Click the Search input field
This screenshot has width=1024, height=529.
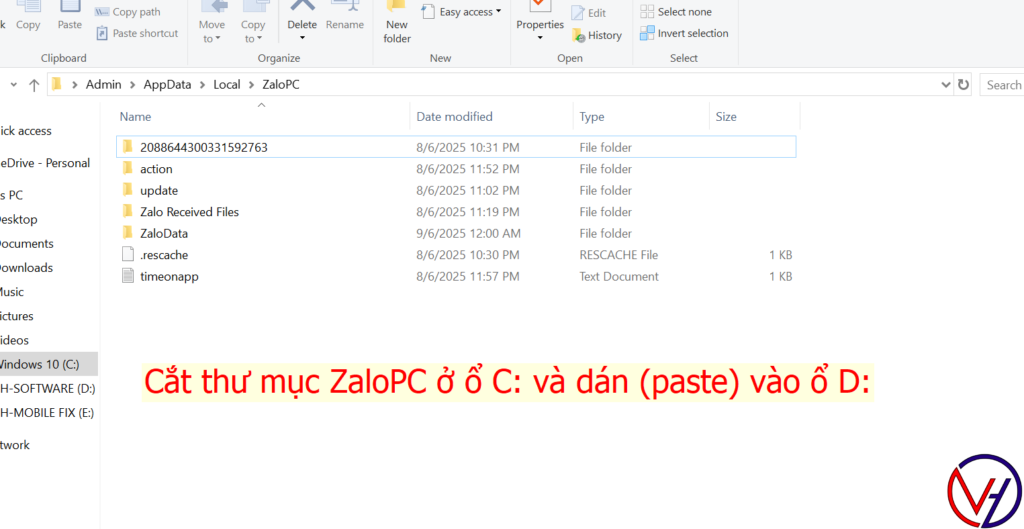coord(1002,85)
